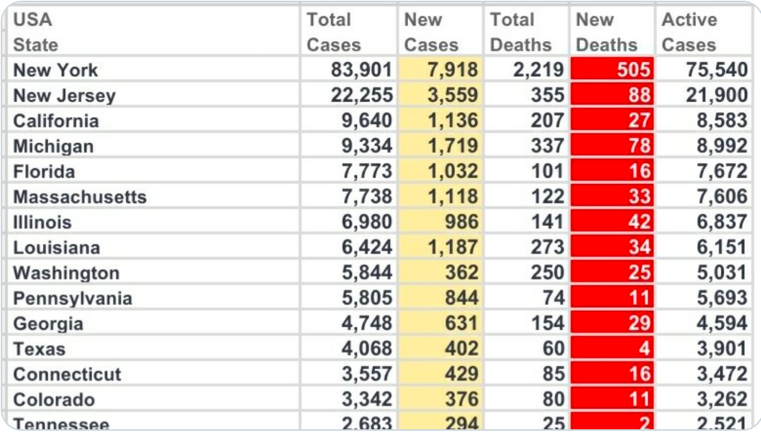This screenshot has height=433, width=761.
Task: Click New Jersey's red 88 new deaths cell
Action: point(612,96)
